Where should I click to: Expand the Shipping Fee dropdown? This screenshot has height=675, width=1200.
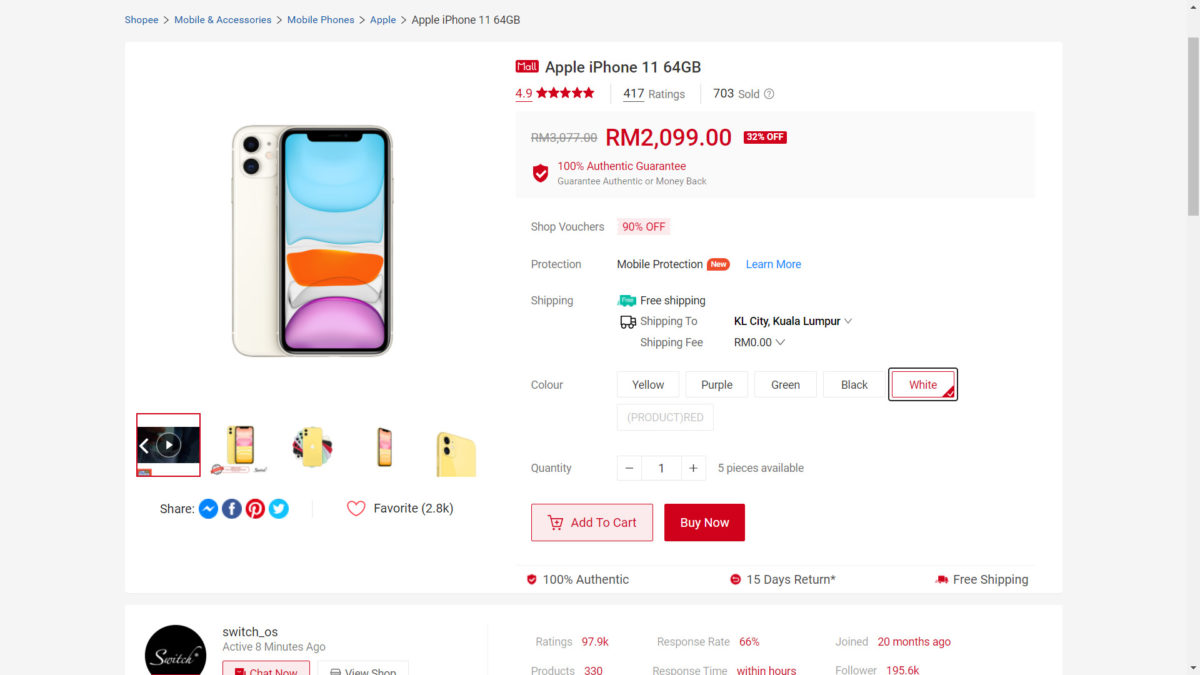pos(780,343)
